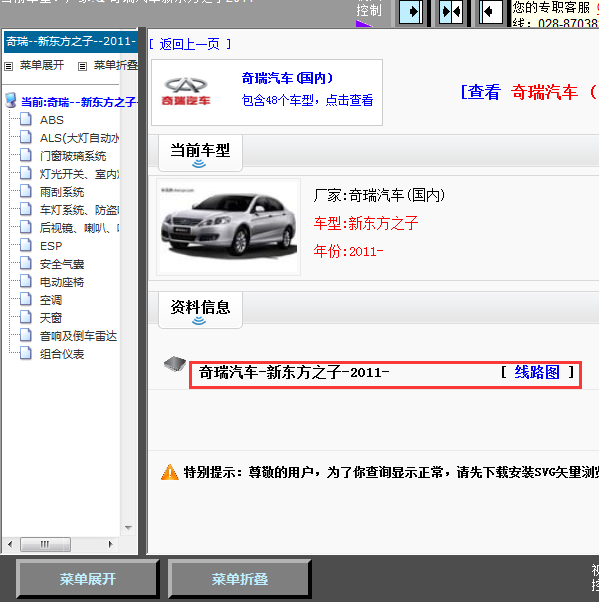Click the silver car thumbnail image
Screen dimensions: 599x602
(228, 227)
